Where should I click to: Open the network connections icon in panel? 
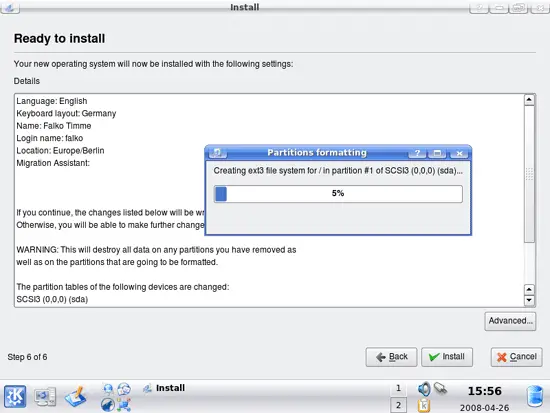point(124,405)
